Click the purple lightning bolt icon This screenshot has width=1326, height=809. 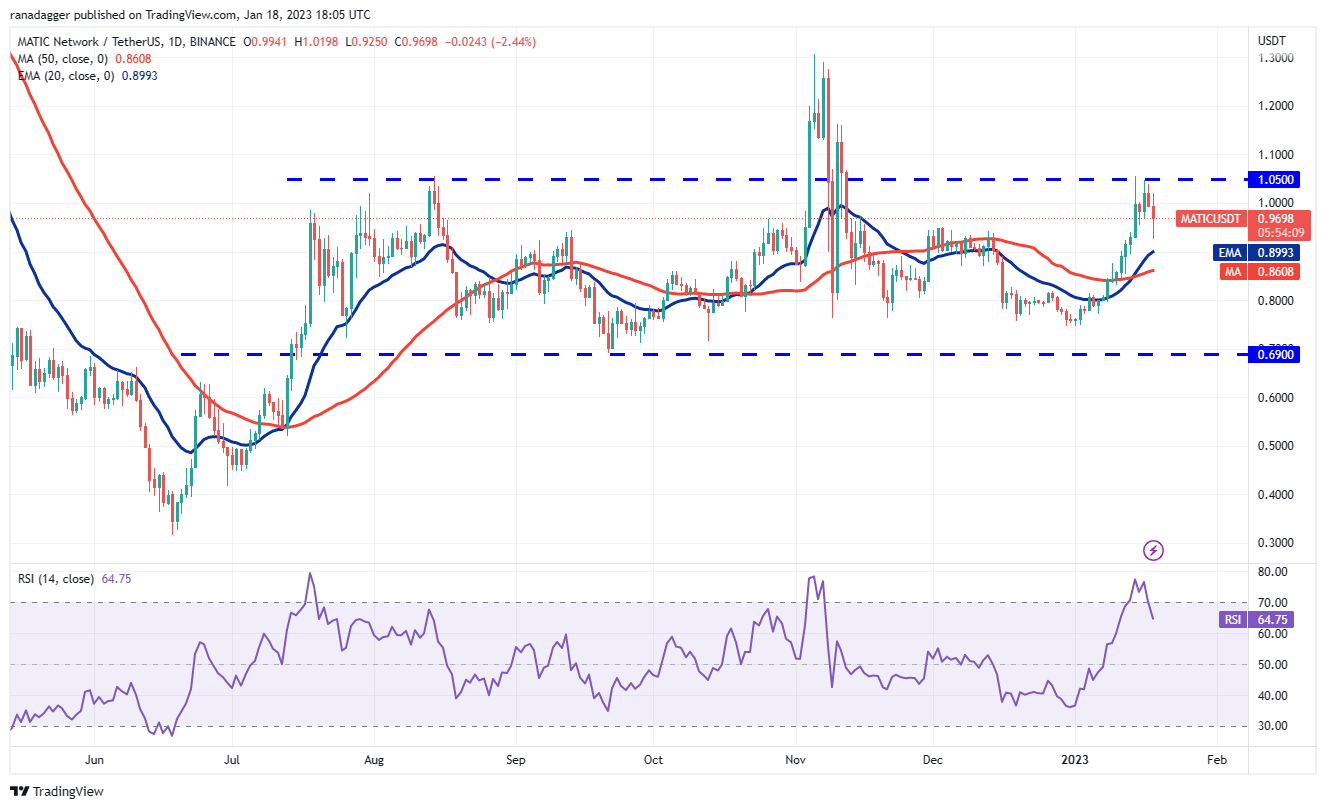(x=1153, y=550)
